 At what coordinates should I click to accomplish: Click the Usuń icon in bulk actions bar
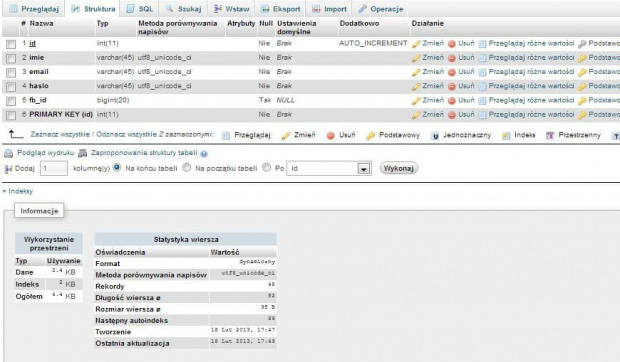[x=331, y=136]
